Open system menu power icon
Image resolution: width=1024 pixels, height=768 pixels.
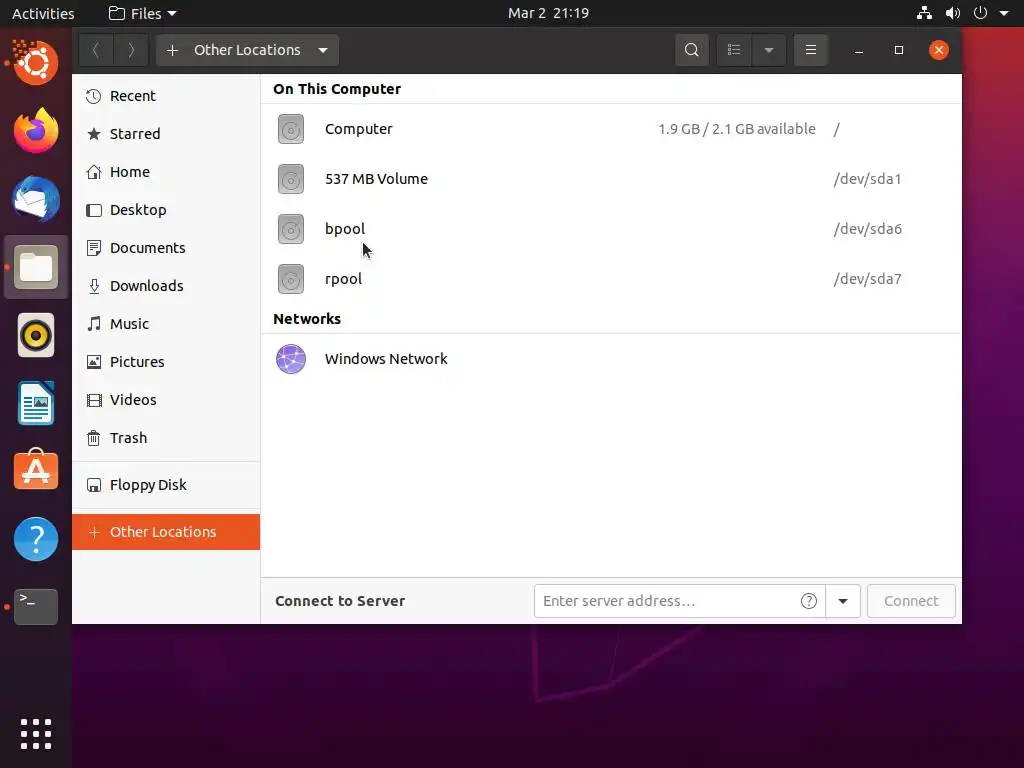coord(980,13)
